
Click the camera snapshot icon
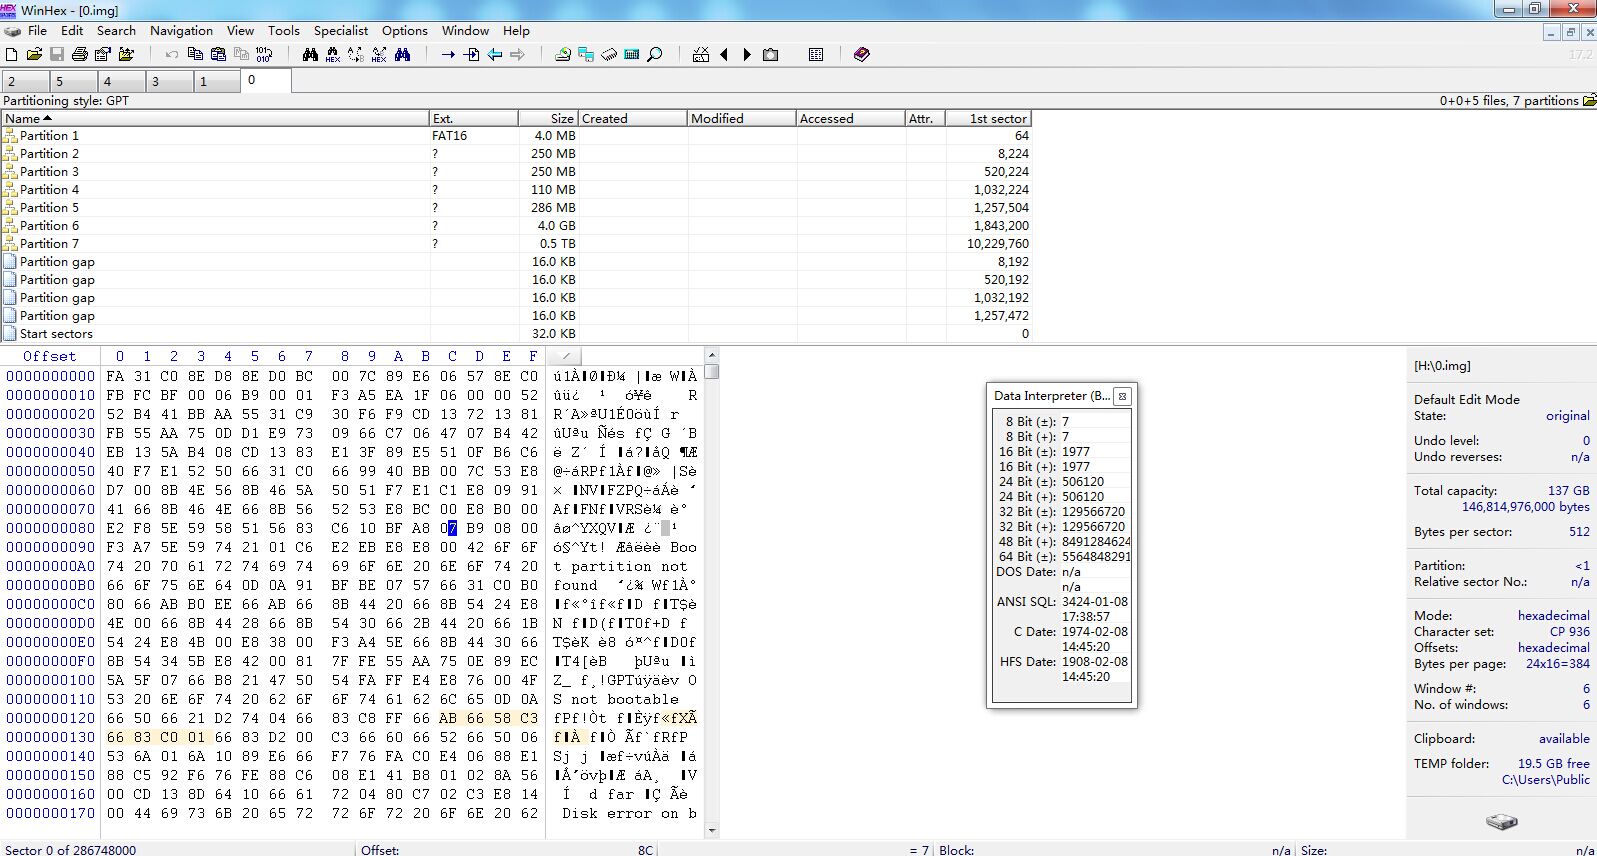tap(770, 54)
